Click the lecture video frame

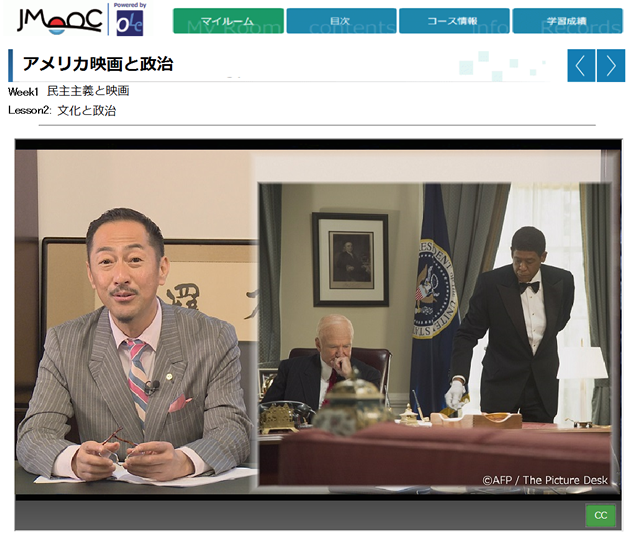coord(318,319)
